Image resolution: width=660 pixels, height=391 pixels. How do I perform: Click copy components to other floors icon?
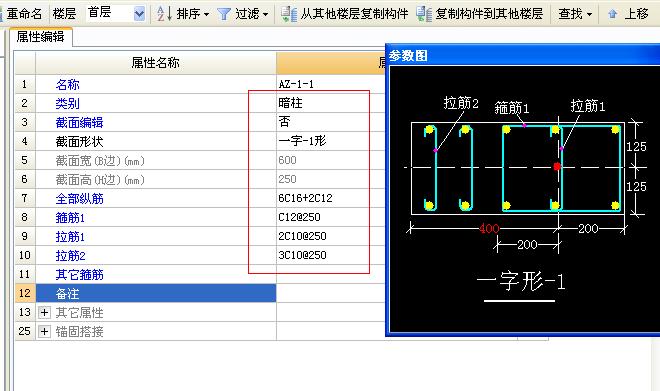tap(424, 14)
